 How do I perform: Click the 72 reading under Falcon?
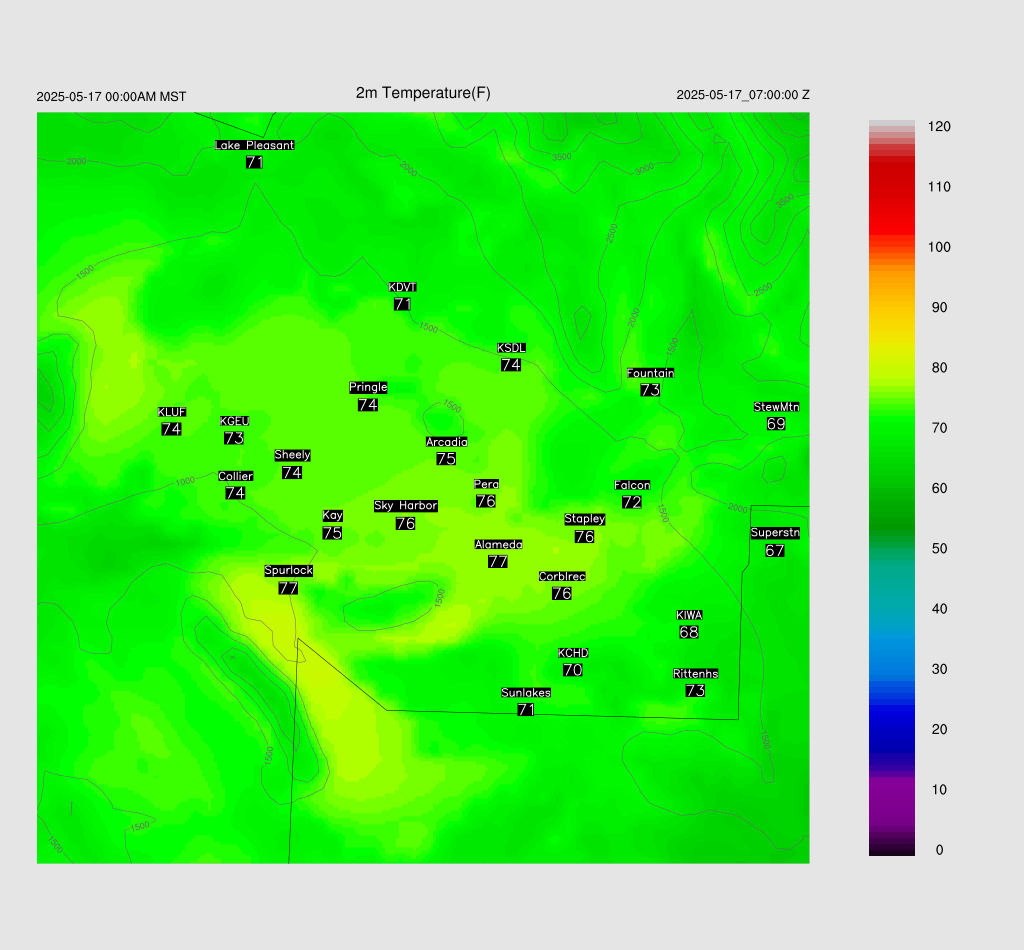click(632, 502)
